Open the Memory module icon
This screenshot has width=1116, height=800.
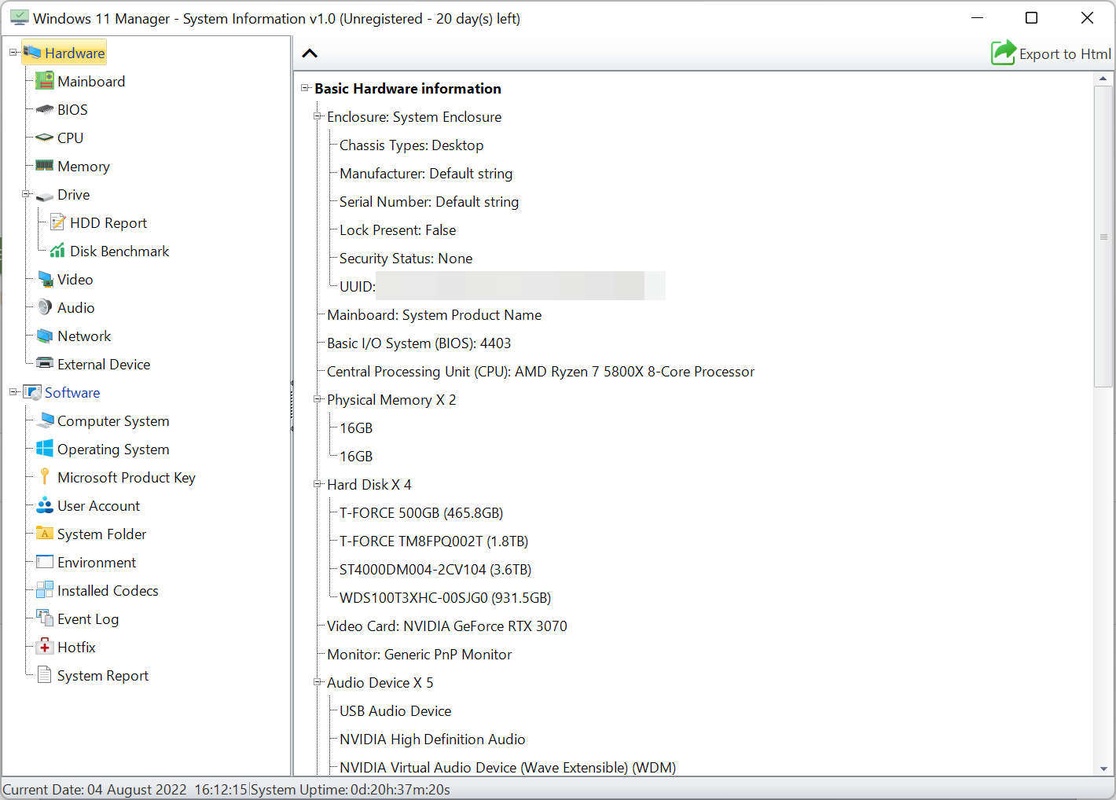tap(44, 166)
